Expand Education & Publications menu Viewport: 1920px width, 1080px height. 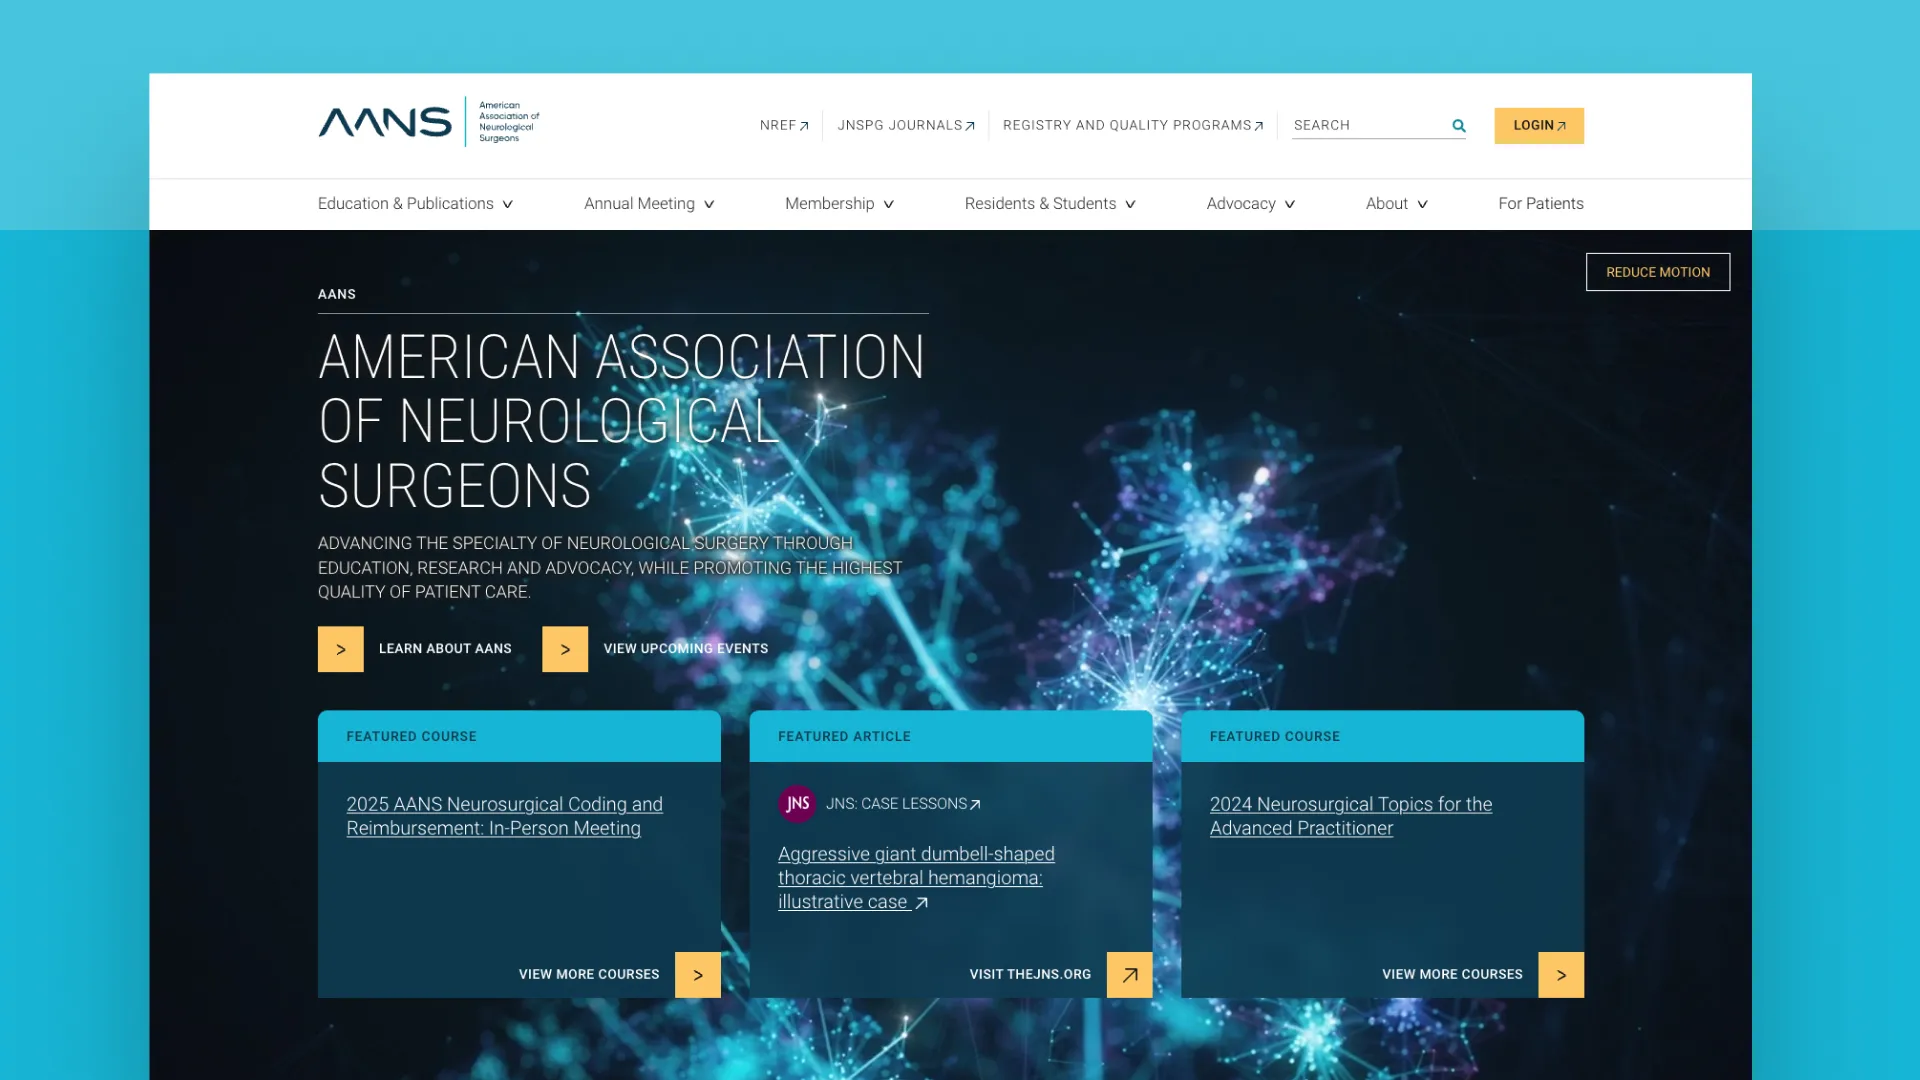[x=415, y=204]
